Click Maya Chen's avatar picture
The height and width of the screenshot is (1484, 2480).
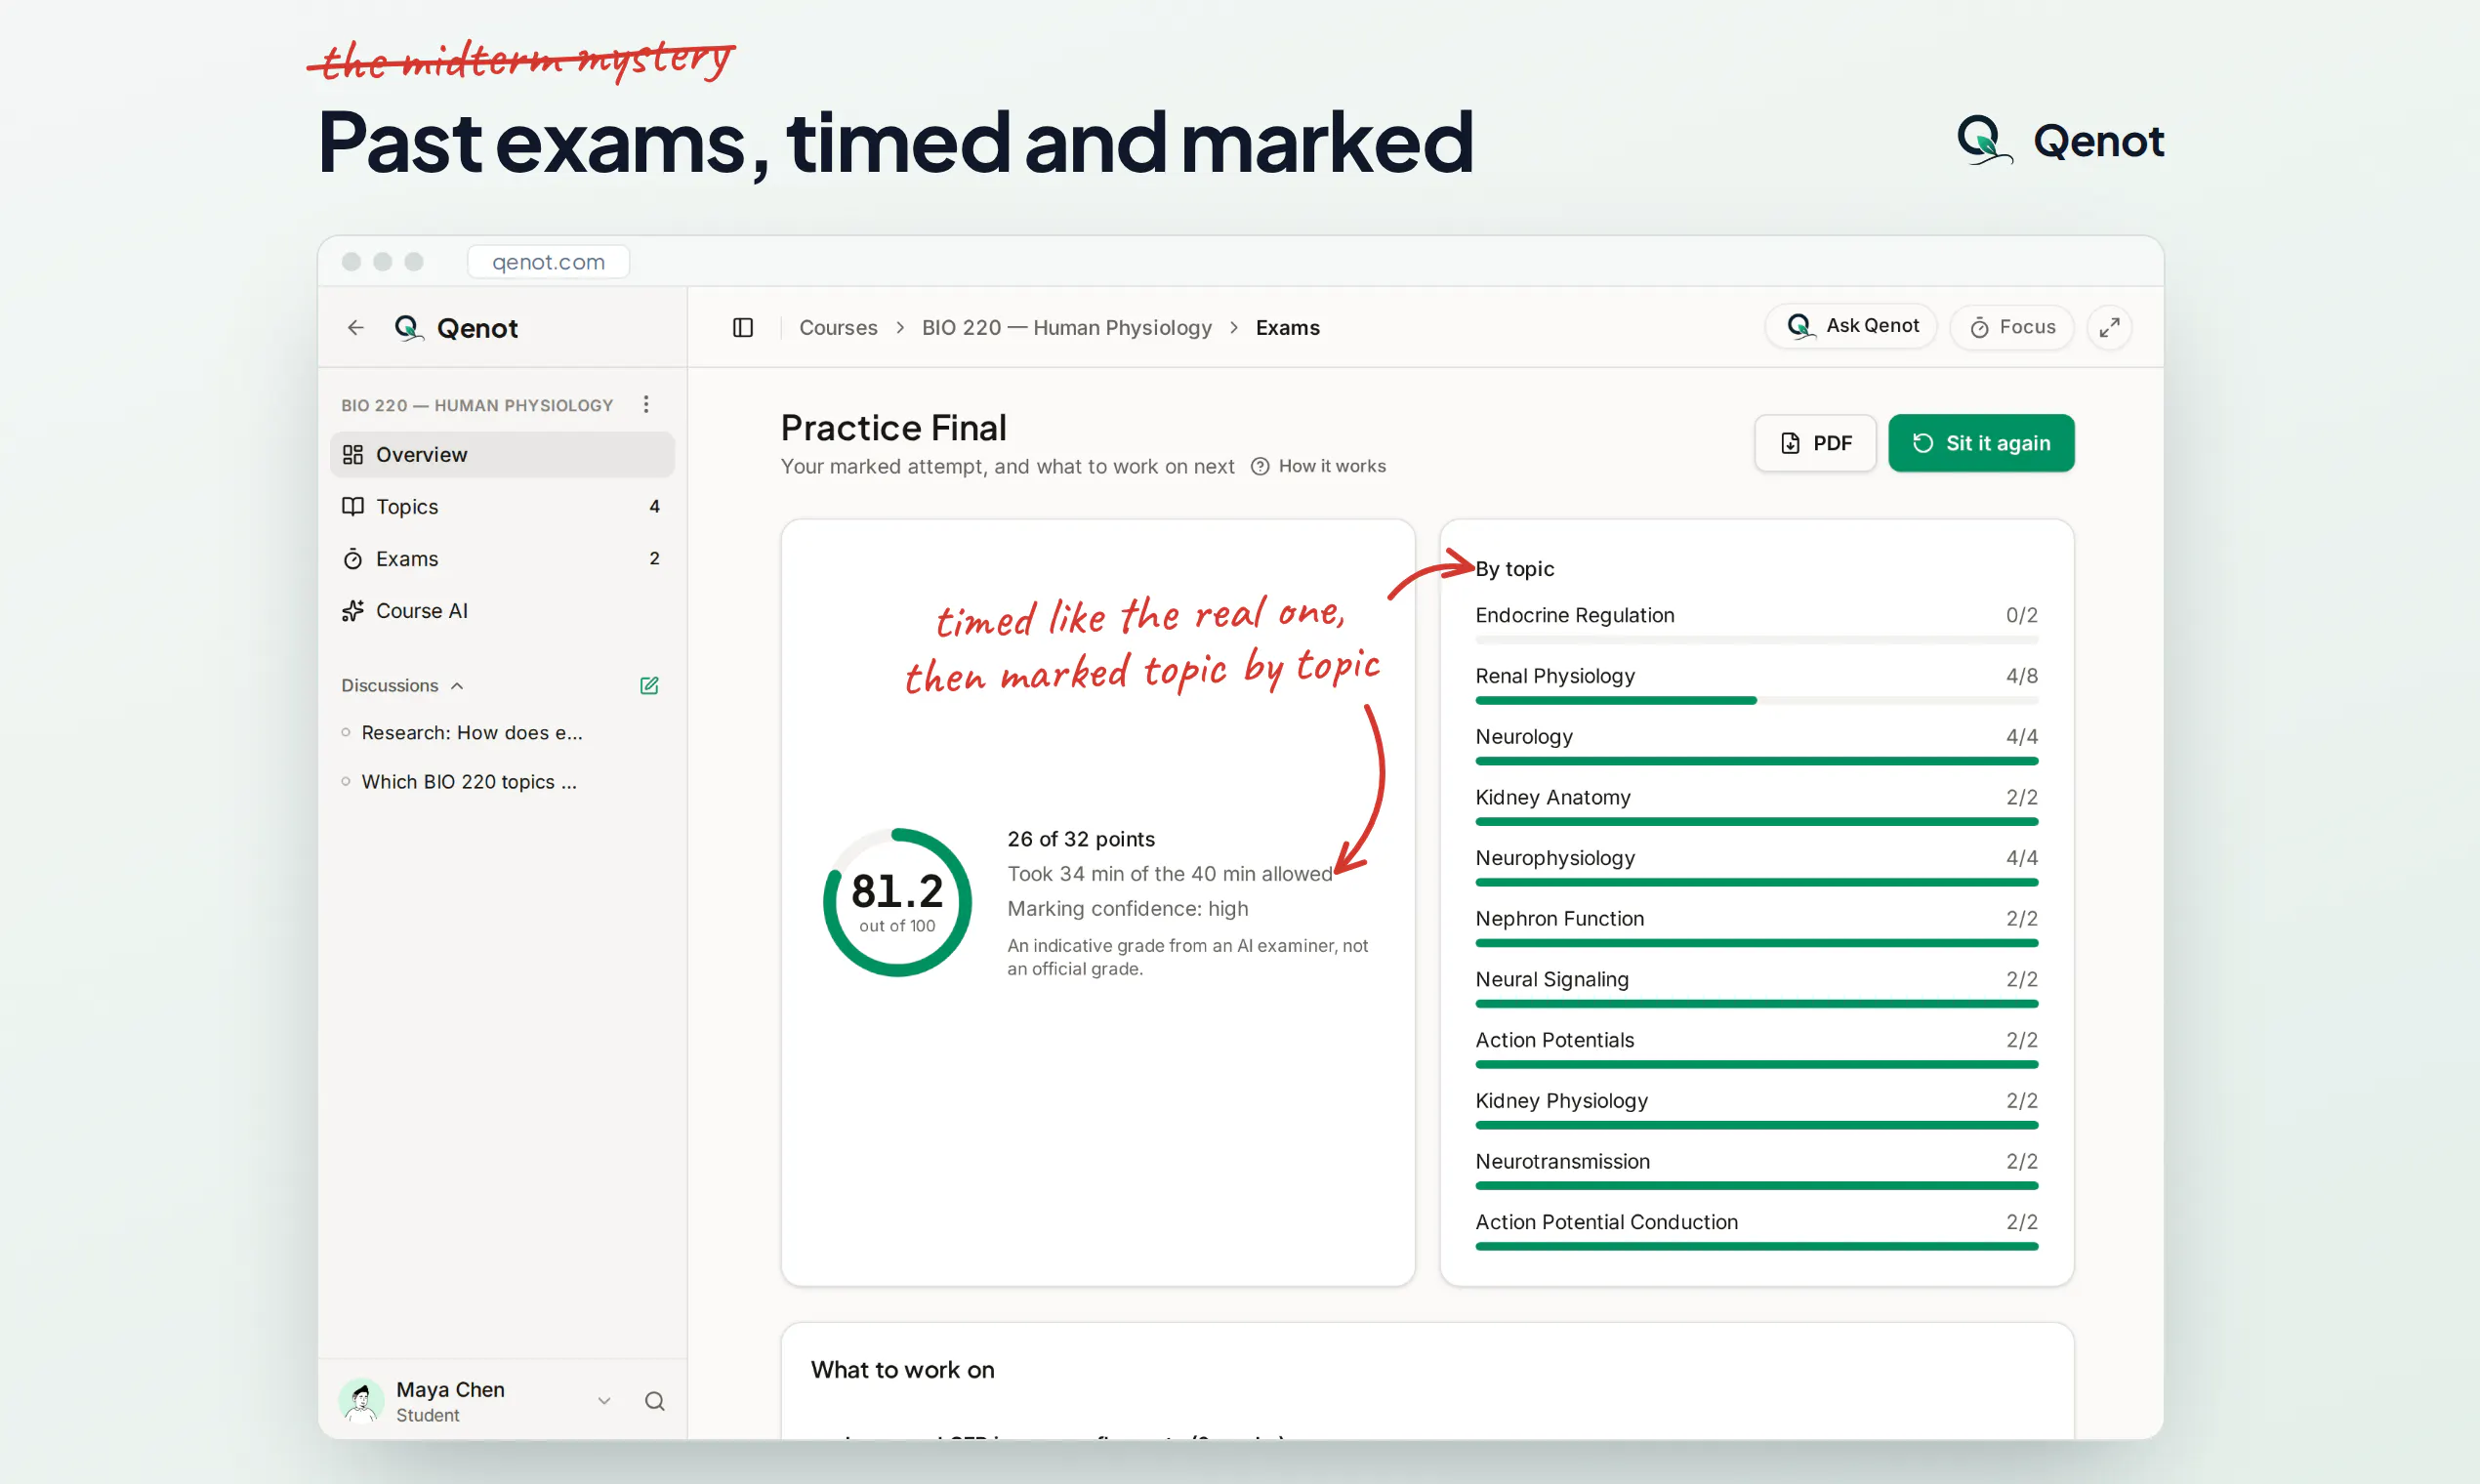pyautogui.click(x=362, y=1401)
